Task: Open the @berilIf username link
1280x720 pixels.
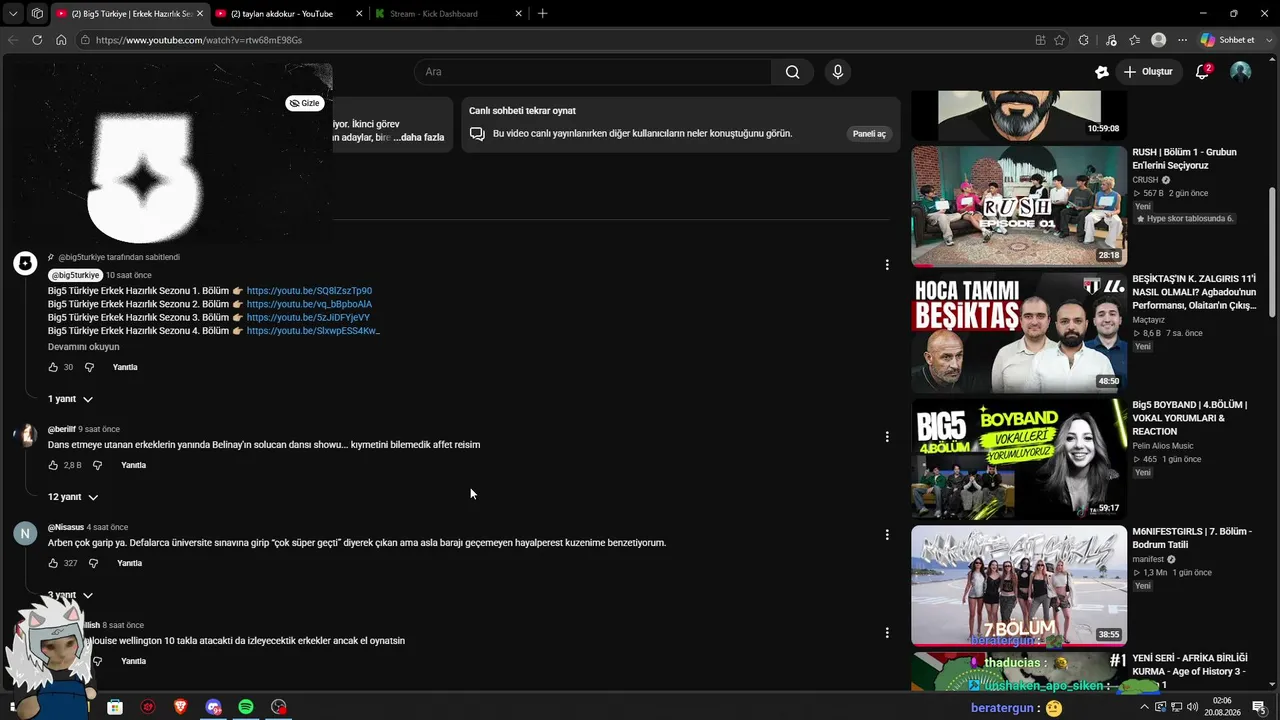Action: 62,429
